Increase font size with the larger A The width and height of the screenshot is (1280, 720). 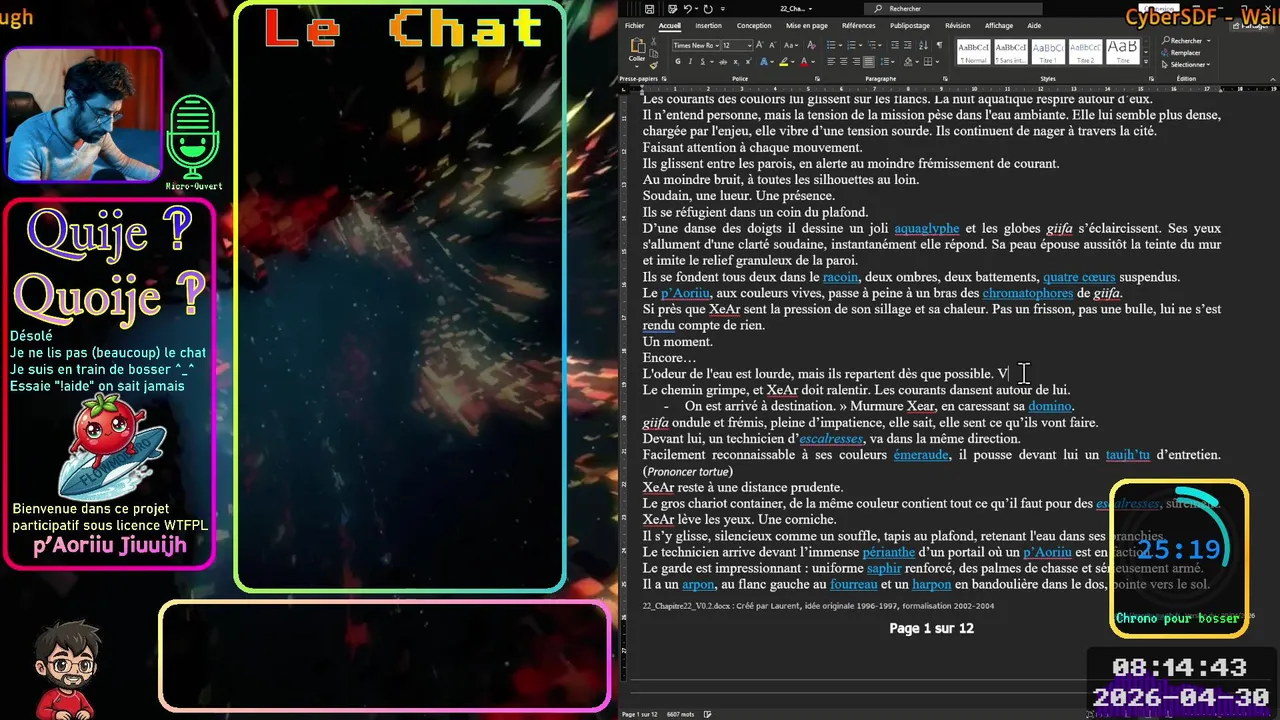tap(760, 45)
